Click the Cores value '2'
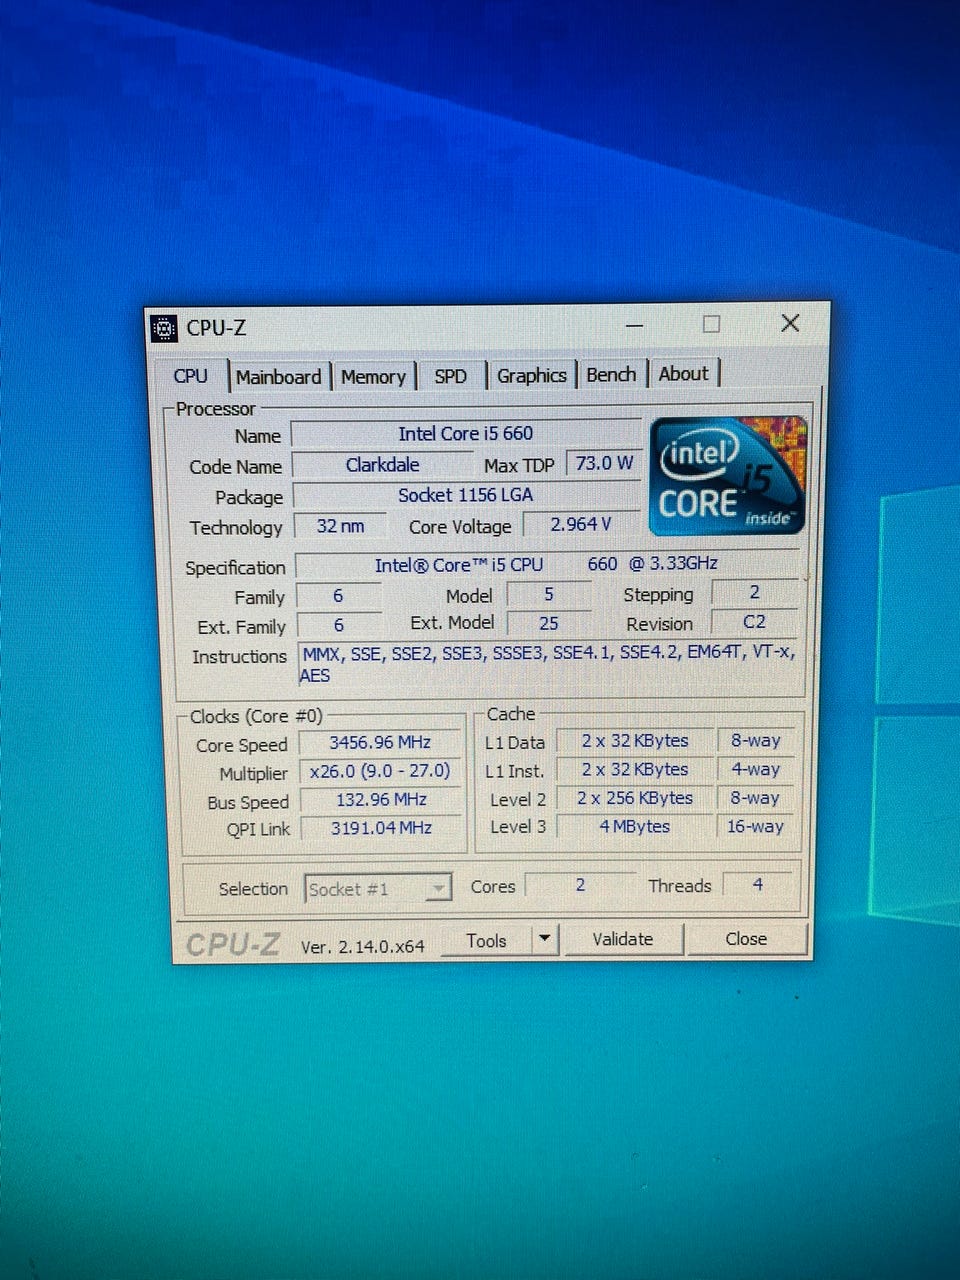Screen dimensions: 960x1280 coord(580,885)
